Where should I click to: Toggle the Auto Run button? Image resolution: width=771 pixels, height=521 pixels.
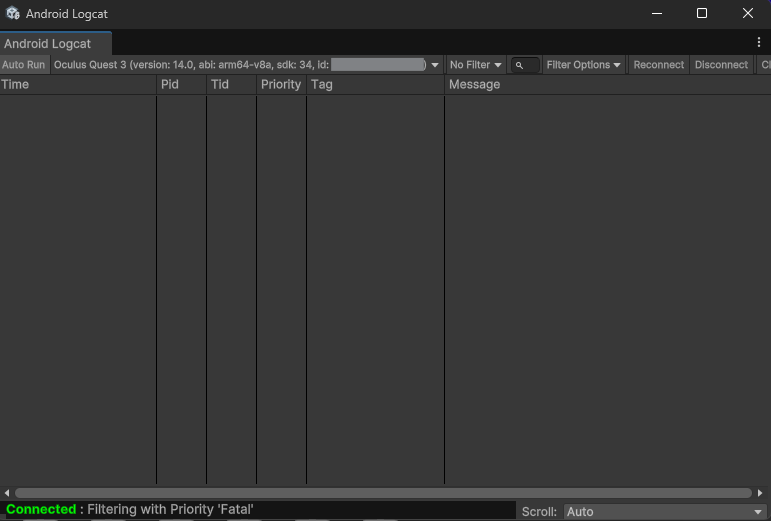[x=24, y=65]
